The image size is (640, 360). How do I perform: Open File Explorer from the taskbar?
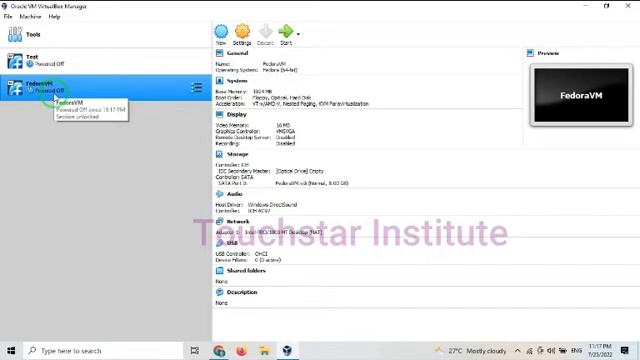tap(264, 351)
